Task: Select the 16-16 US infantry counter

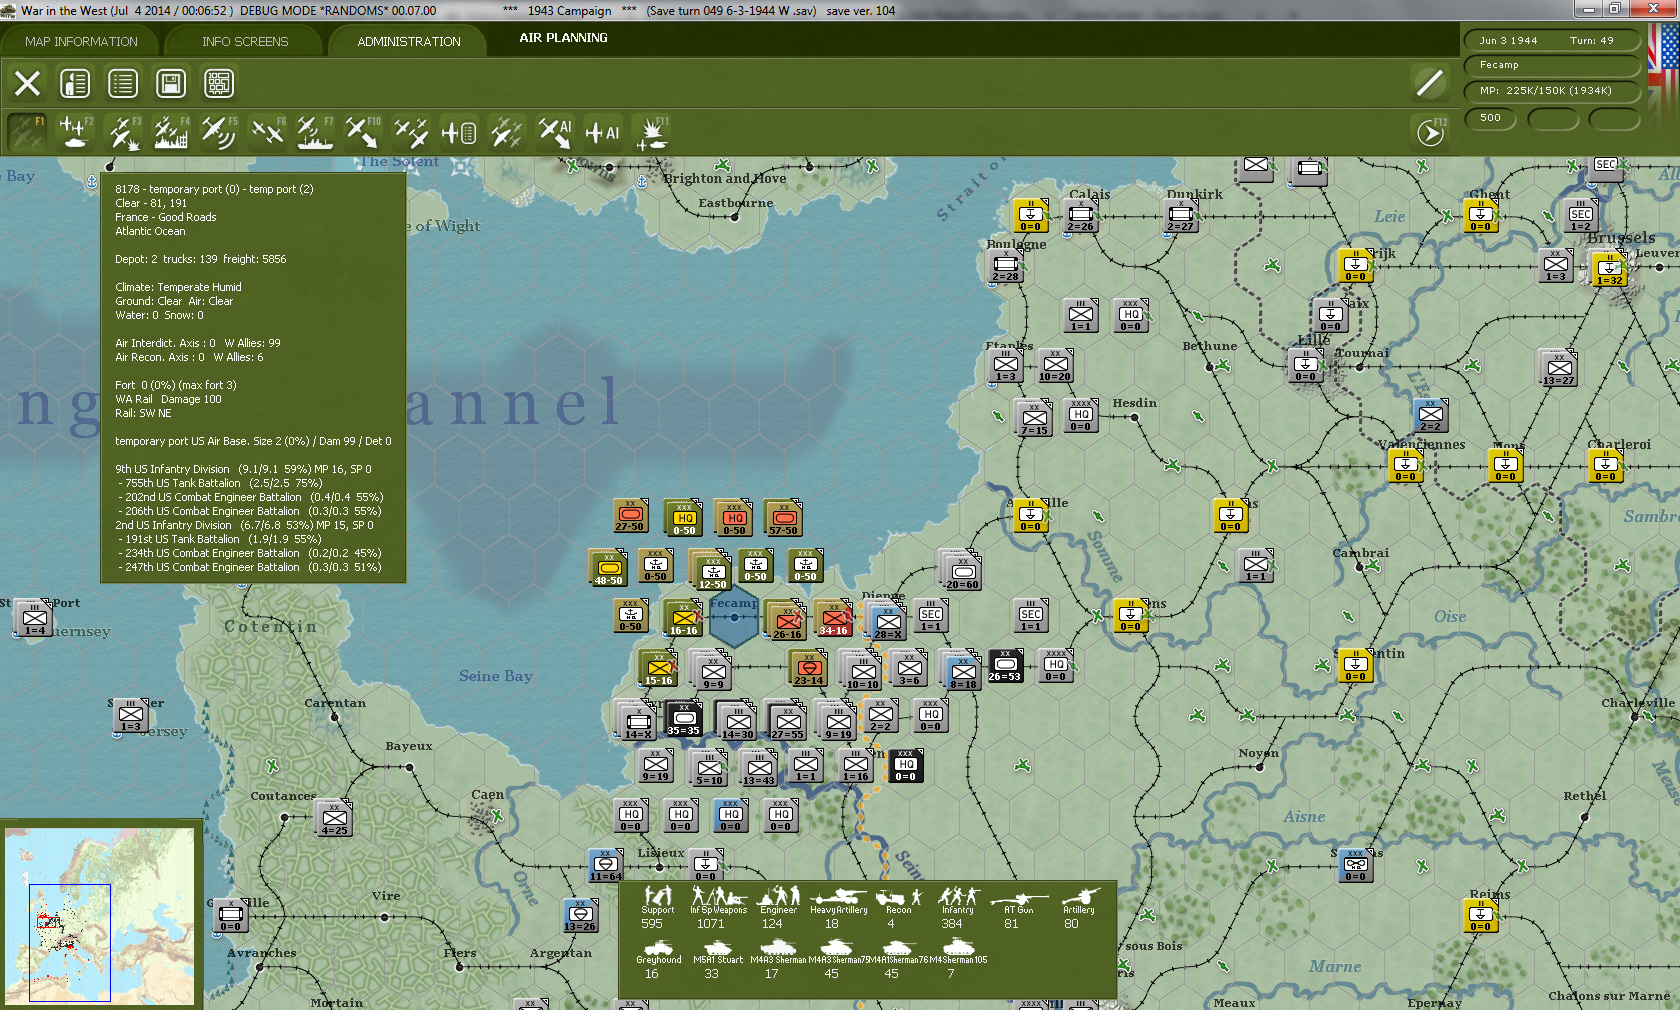Action: (x=683, y=618)
